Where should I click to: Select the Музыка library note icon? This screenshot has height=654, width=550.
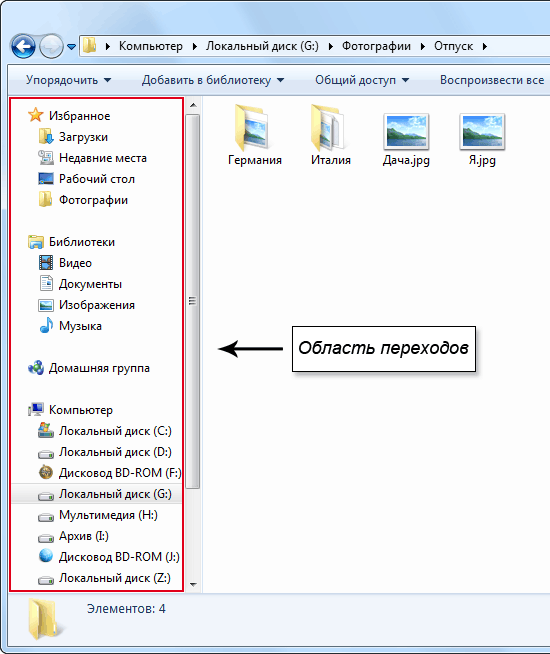coord(46,325)
